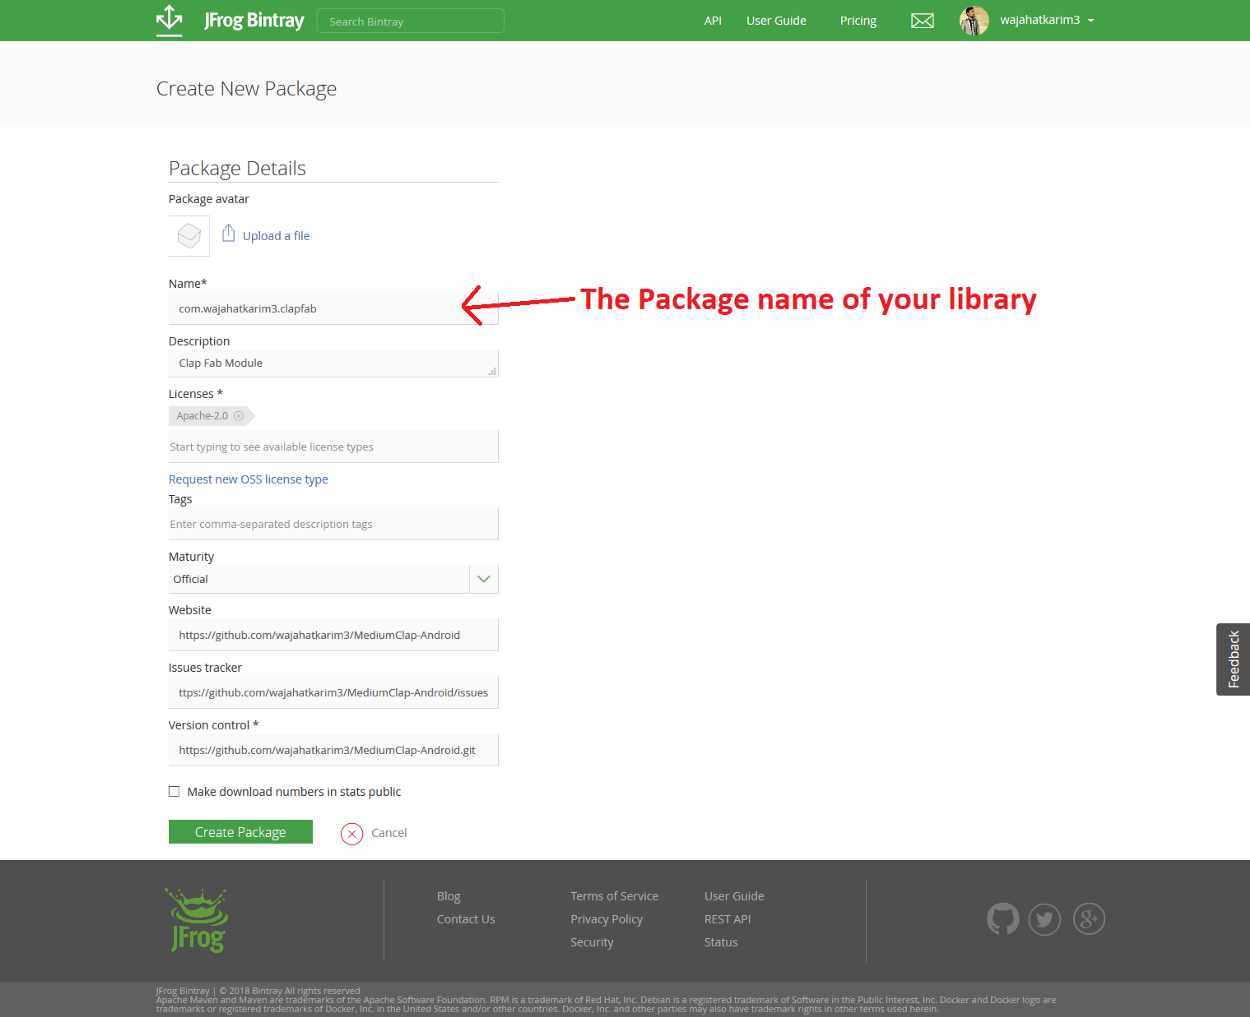Click the Cancel link

coord(389,833)
